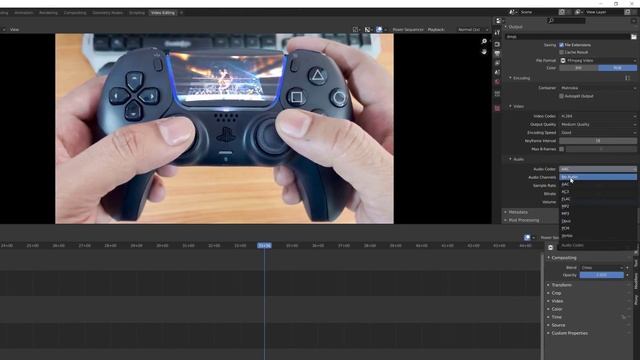This screenshot has height=360, width=640.
Task: Toggle the File Extensions checkbox
Action: (x=562, y=45)
